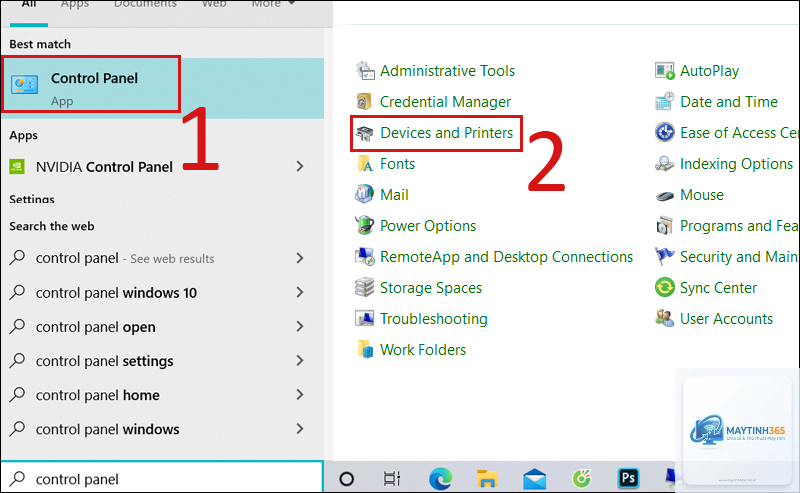Viewport: 800px width, 493px height.
Task: Click the NVIDIA Control Panel icon
Action: point(17,167)
